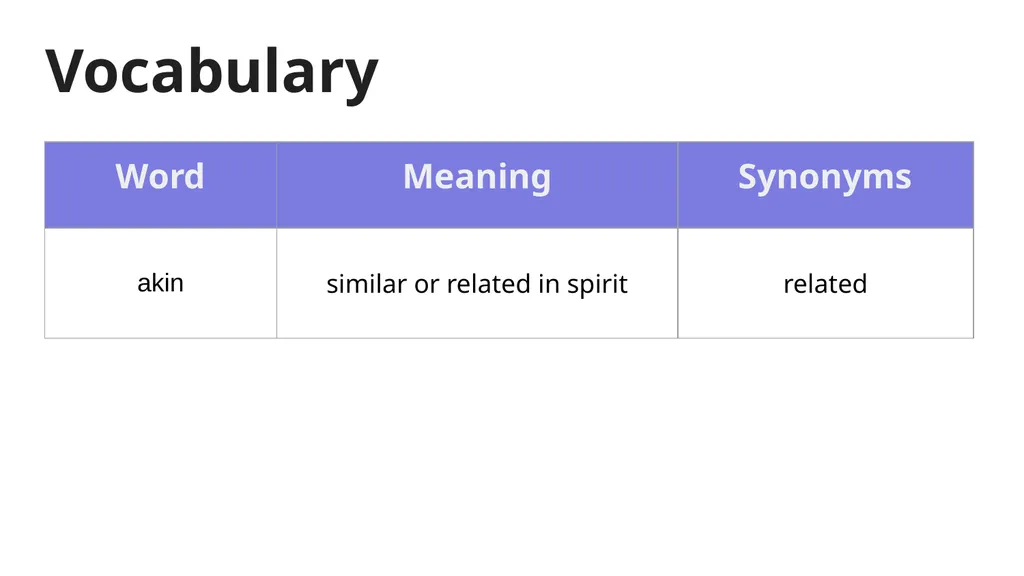1024x576 pixels.
Task: Click the table's right outer border
Action: pos(974,240)
